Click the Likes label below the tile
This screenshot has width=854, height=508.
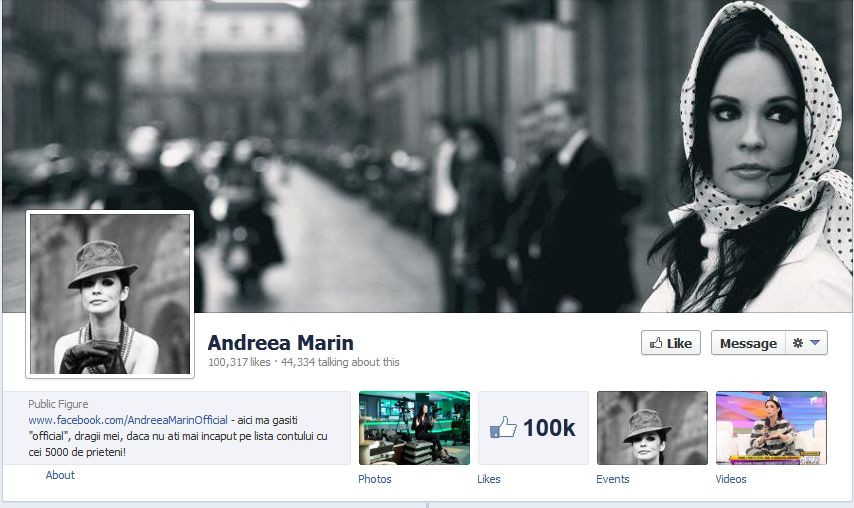(489, 479)
